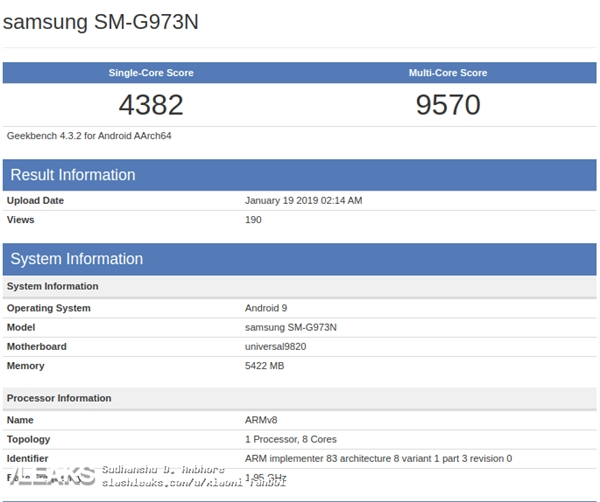Click the Geekbench 4.3.2 for Android AArch64 text

coord(90,135)
